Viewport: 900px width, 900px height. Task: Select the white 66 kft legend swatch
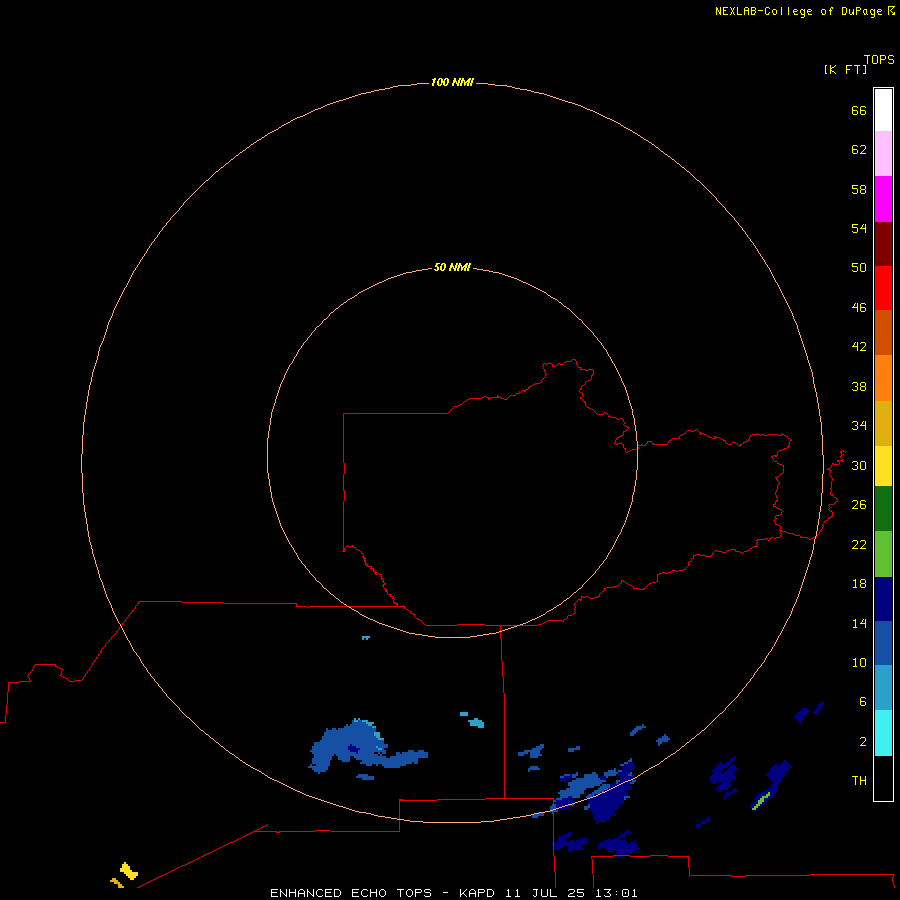883,110
